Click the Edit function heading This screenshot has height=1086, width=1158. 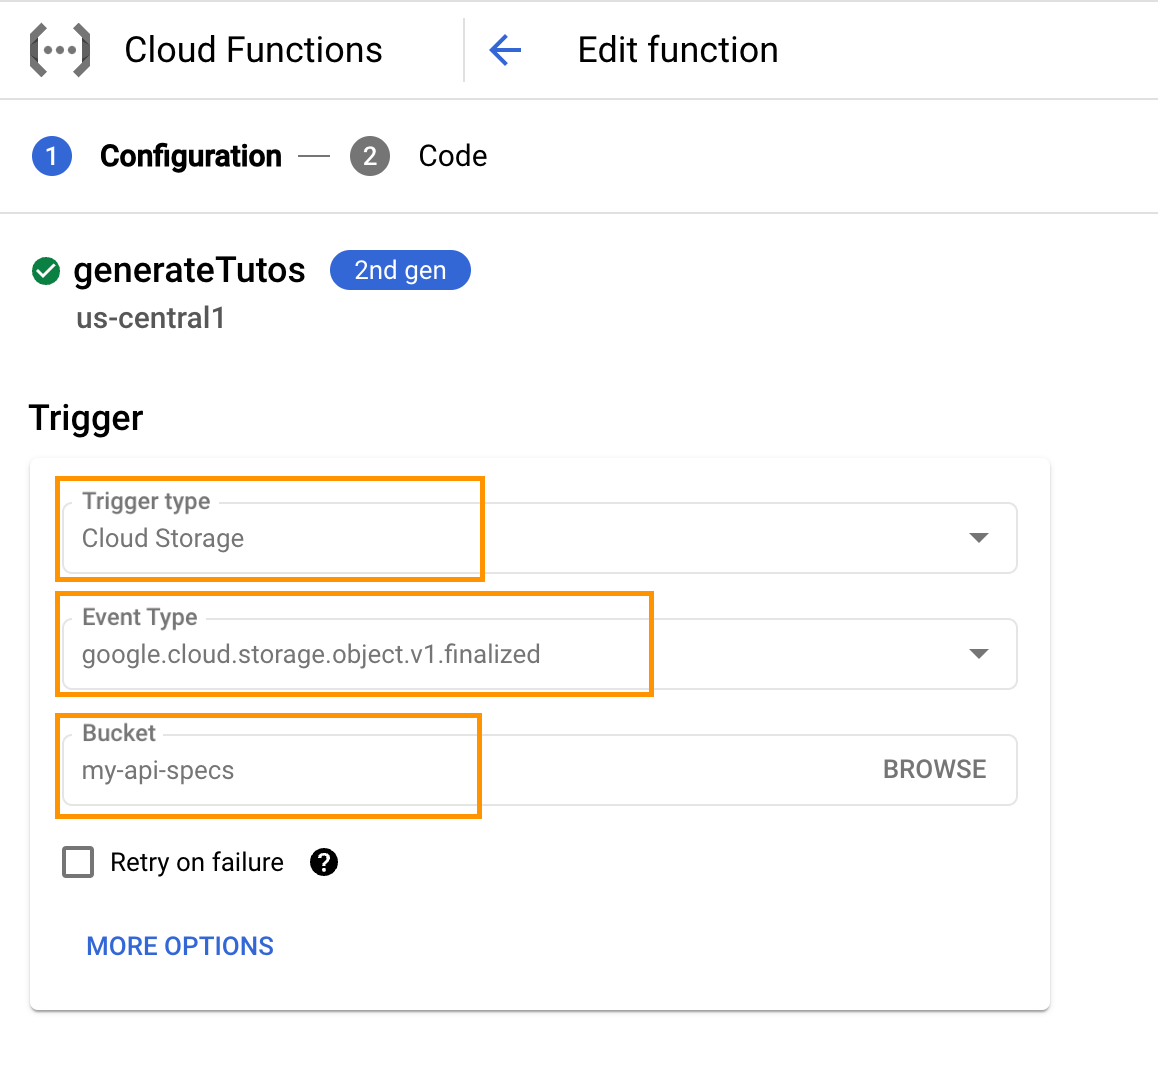pyautogui.click(x=678, y=50)
